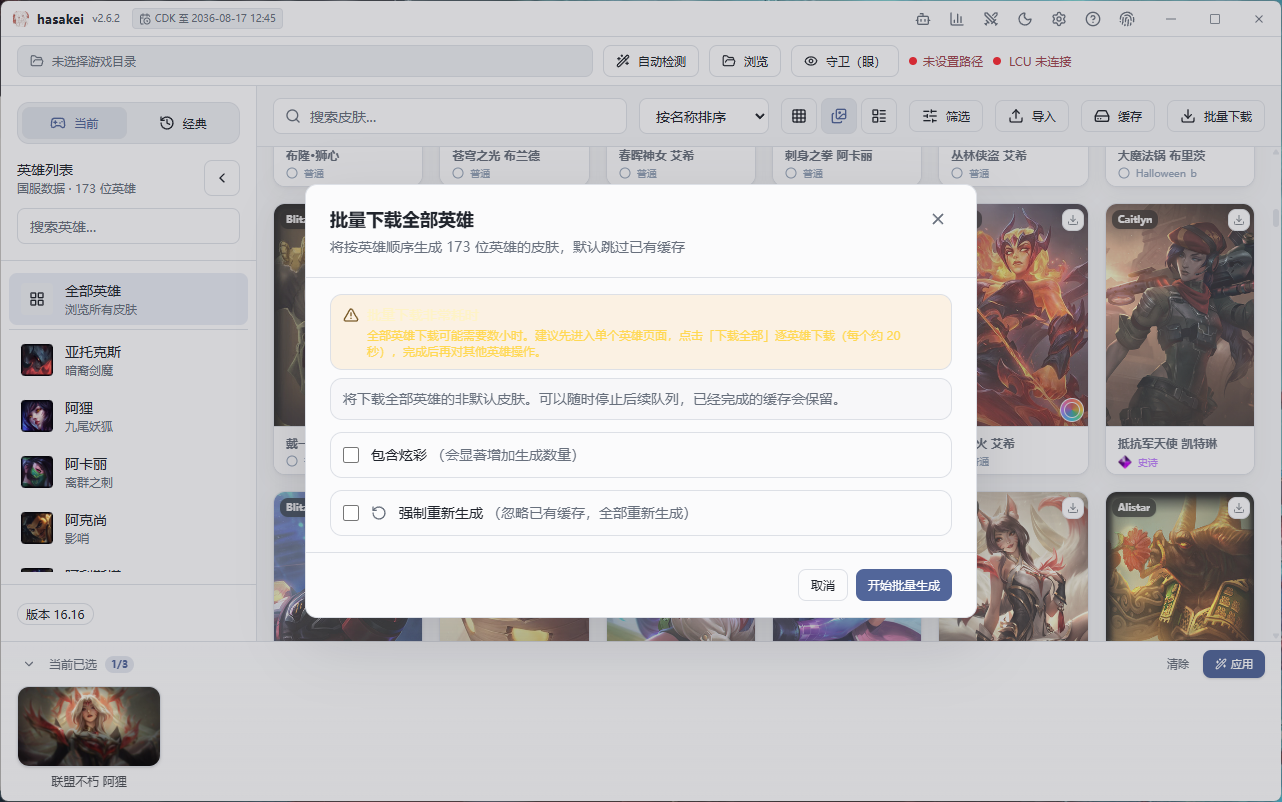The width and height of the screenshot is (1282, 802).
Task: Select Halloween b radio under 大魔法锅 布里茨
Action: pyautogui.click(x=1124, y=173)
